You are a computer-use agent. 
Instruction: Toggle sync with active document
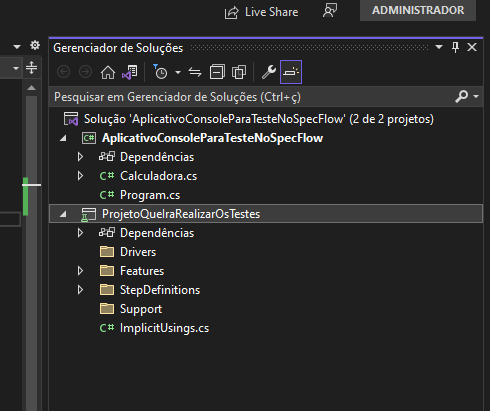pos(195,72)
